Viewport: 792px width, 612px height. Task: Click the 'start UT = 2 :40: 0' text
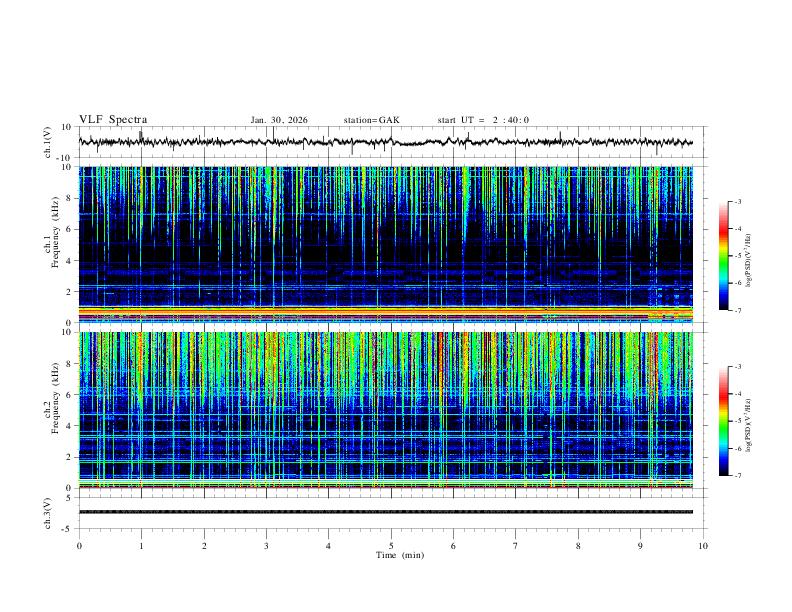click(x=483, y=120)
